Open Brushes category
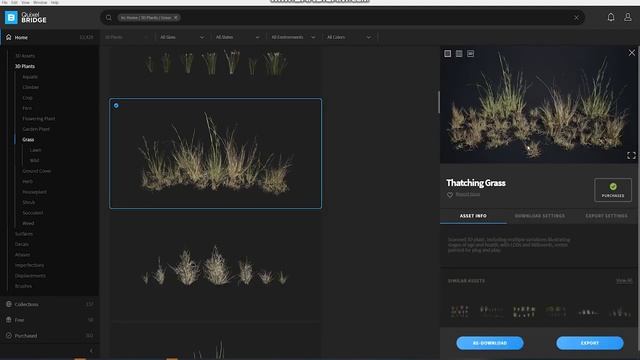640x360 pixels. pos(23,286)
